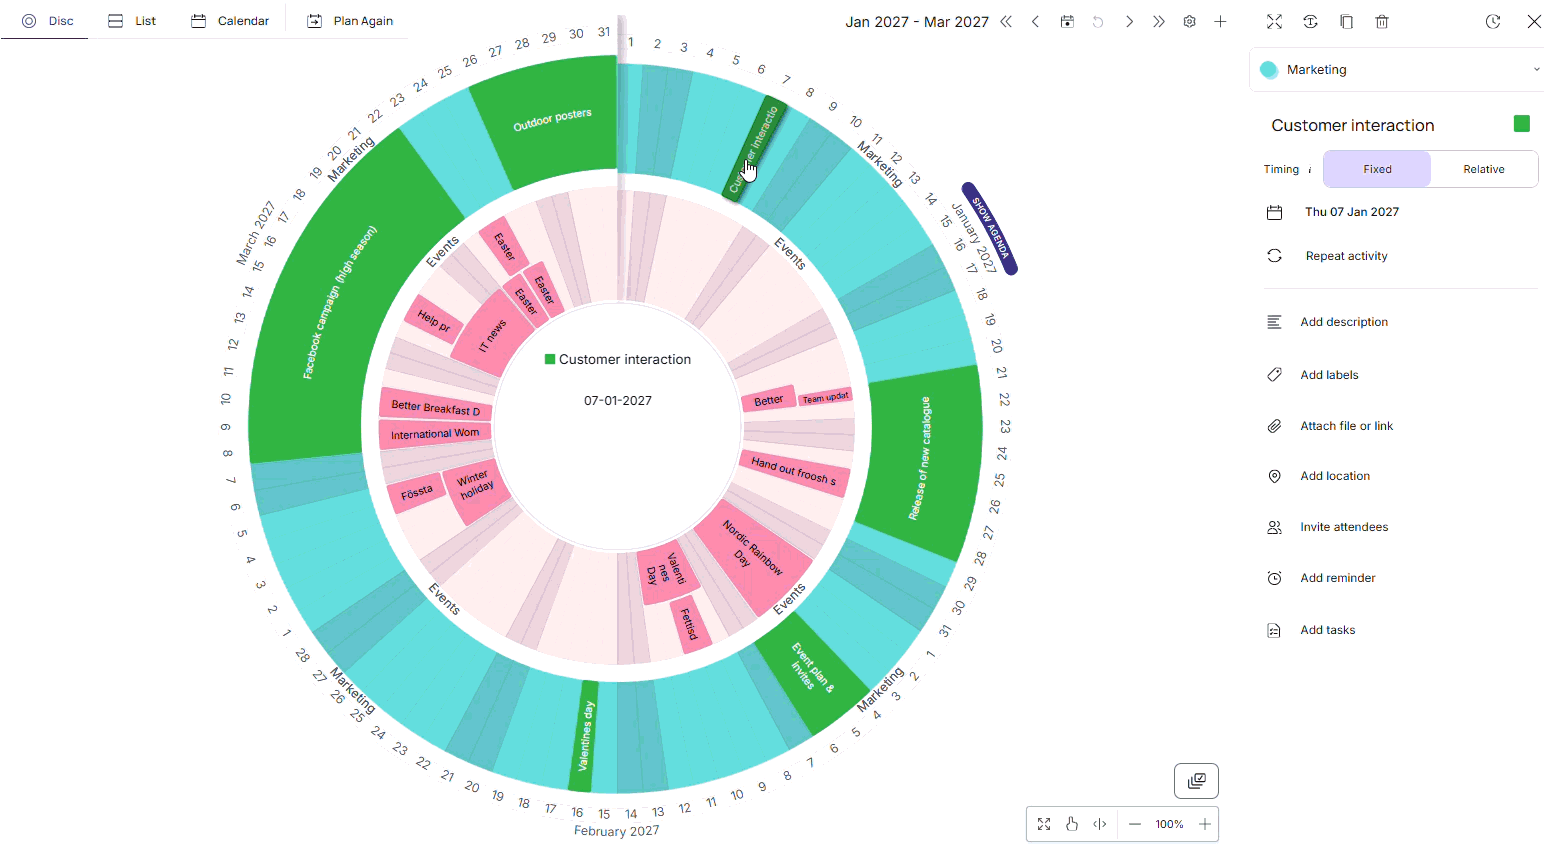The image size is (1544, 852).
Task: Advance with the single right chevron
Action: pos(1129,21)
